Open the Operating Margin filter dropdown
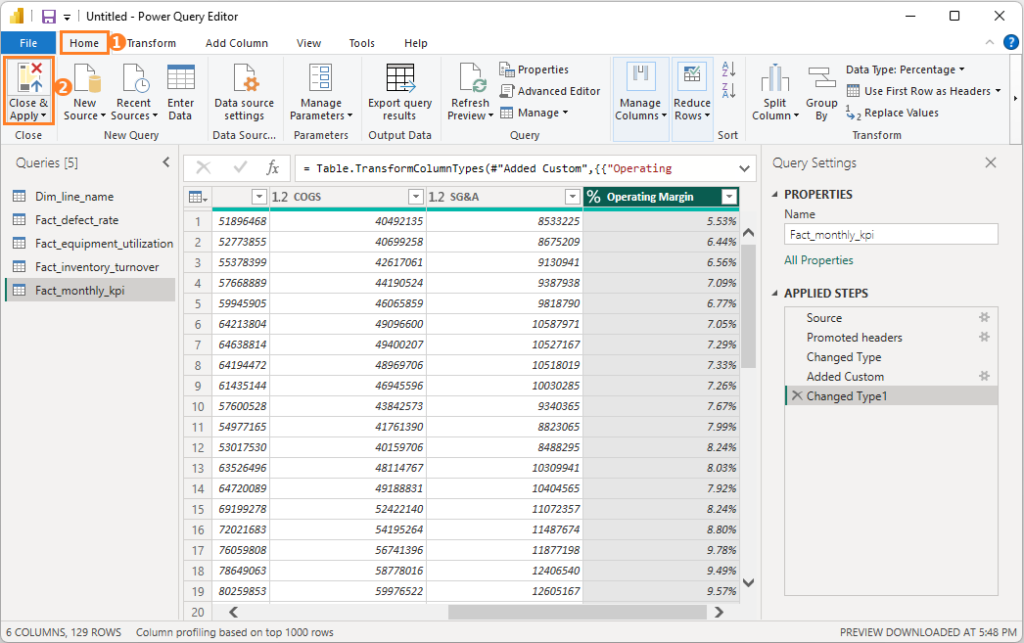1024x643 pixels. point(729,196)
